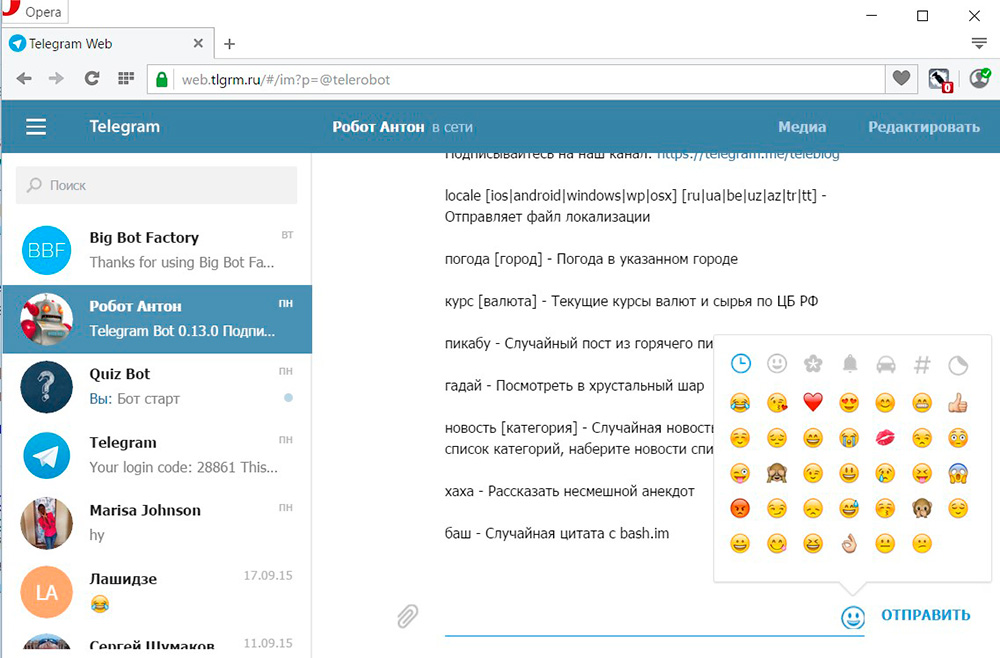Insert the see-no-evil monkey emoji

tap(777, 473)
